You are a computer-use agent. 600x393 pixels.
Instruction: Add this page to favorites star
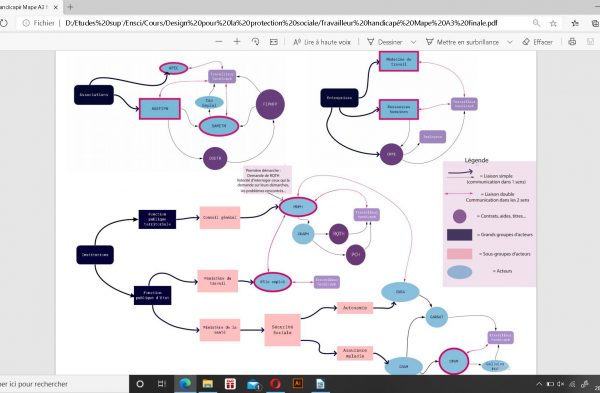point(553,23)
